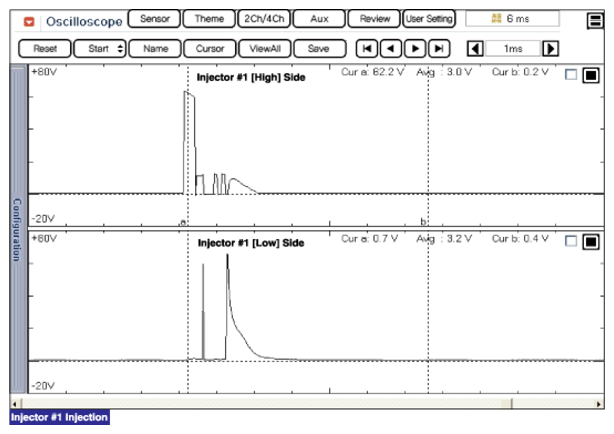
Task: Click the horizontal scrollbar at the bottom
Action: tap(300, 402)
